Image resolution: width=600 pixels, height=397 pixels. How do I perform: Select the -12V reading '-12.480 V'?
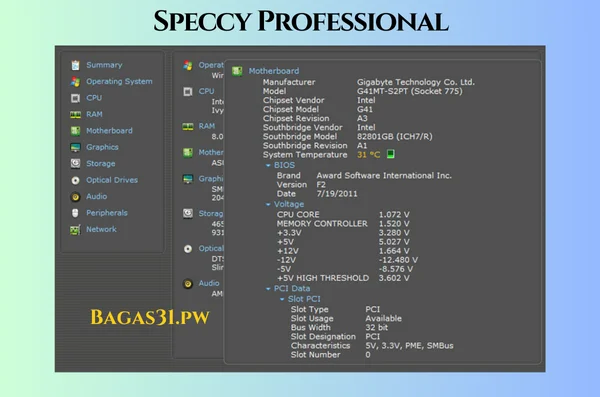[x=398, y=260]
